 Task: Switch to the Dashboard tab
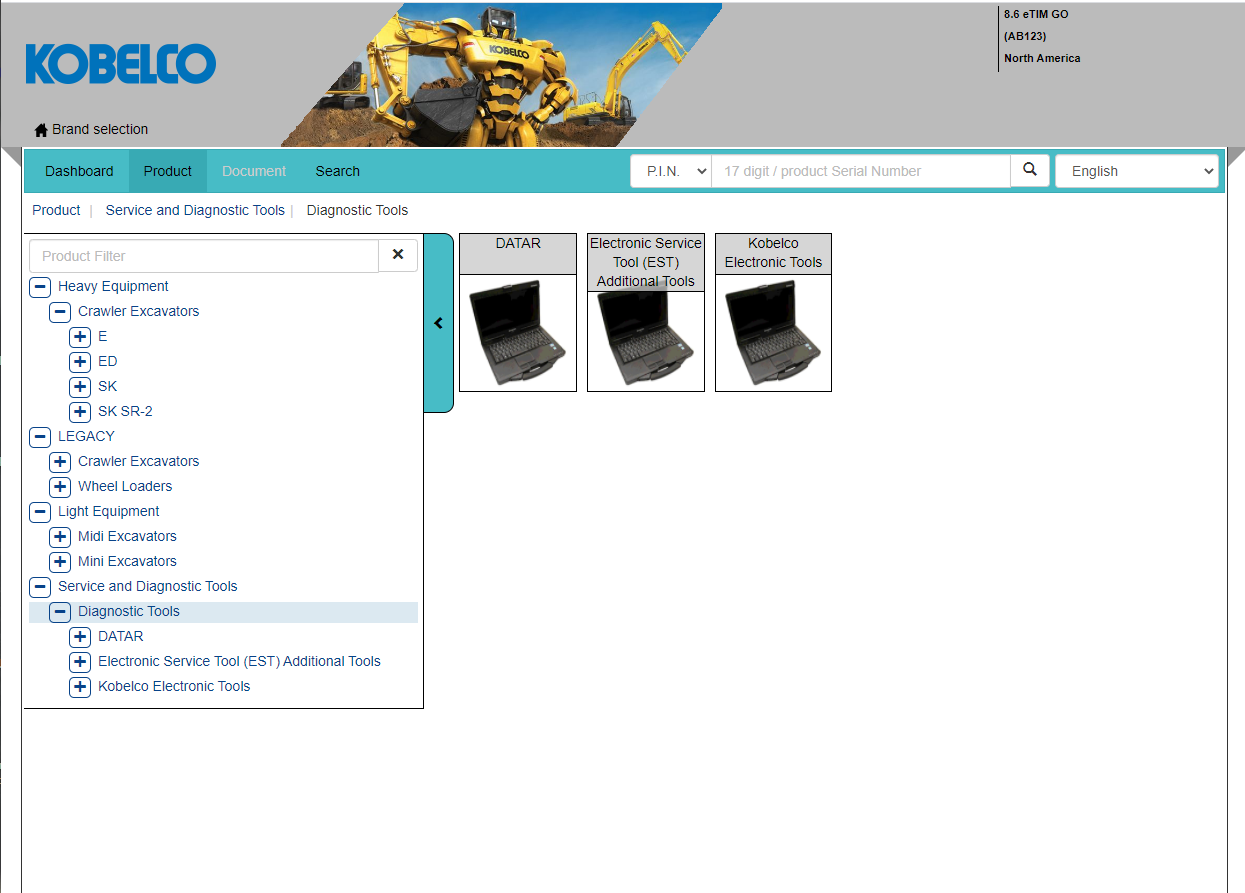pos(79,171)
